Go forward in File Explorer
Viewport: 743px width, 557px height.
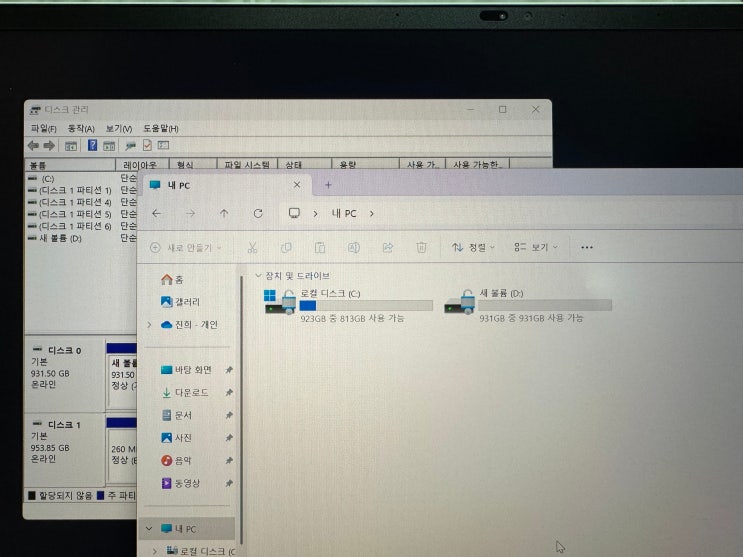[190, 214]
